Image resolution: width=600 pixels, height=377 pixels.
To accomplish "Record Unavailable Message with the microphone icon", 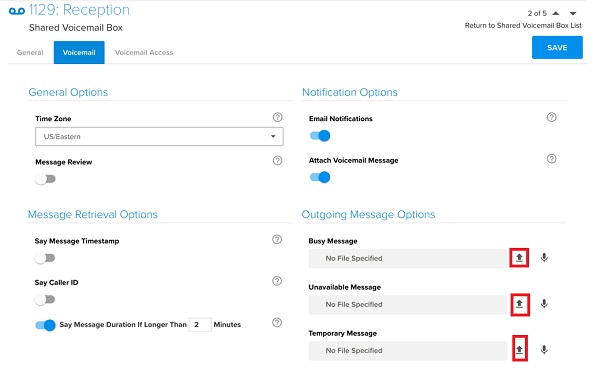I will click(544, 304).
